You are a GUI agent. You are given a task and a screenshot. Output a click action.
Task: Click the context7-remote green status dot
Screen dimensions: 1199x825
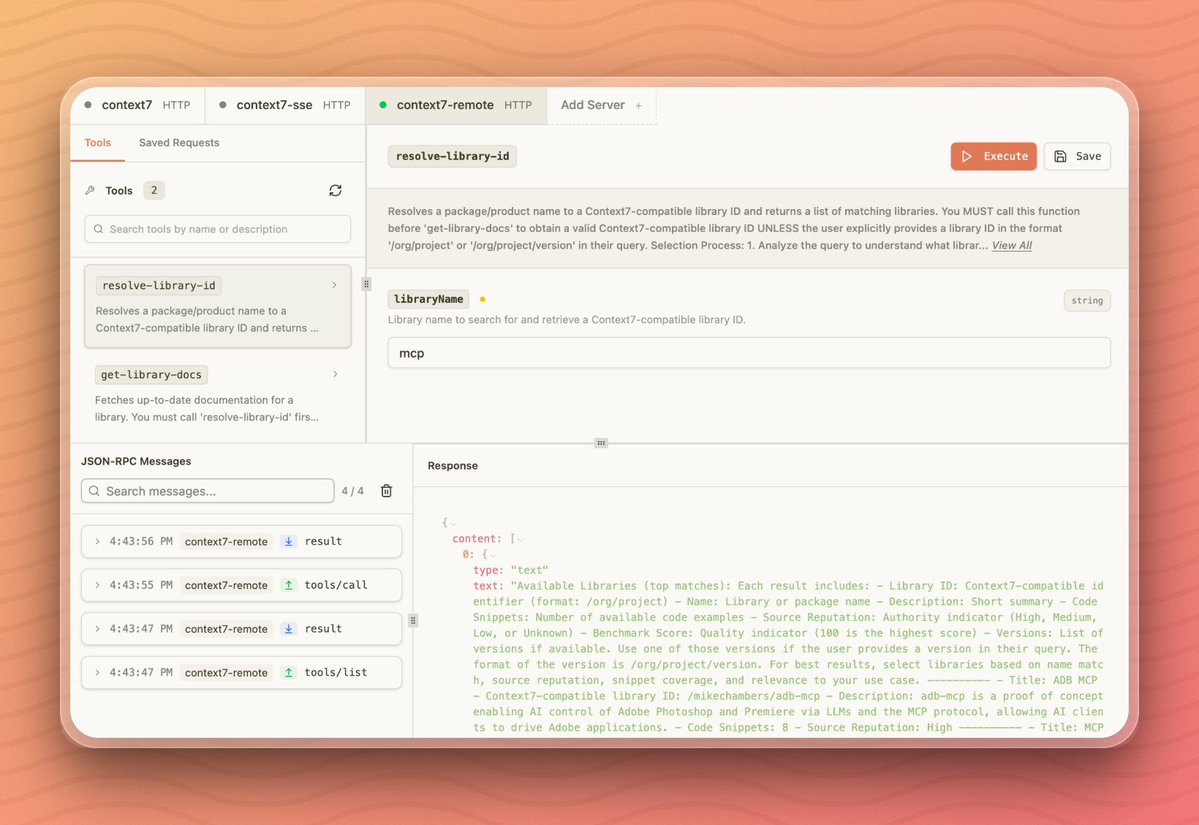[x=383, y=105]
